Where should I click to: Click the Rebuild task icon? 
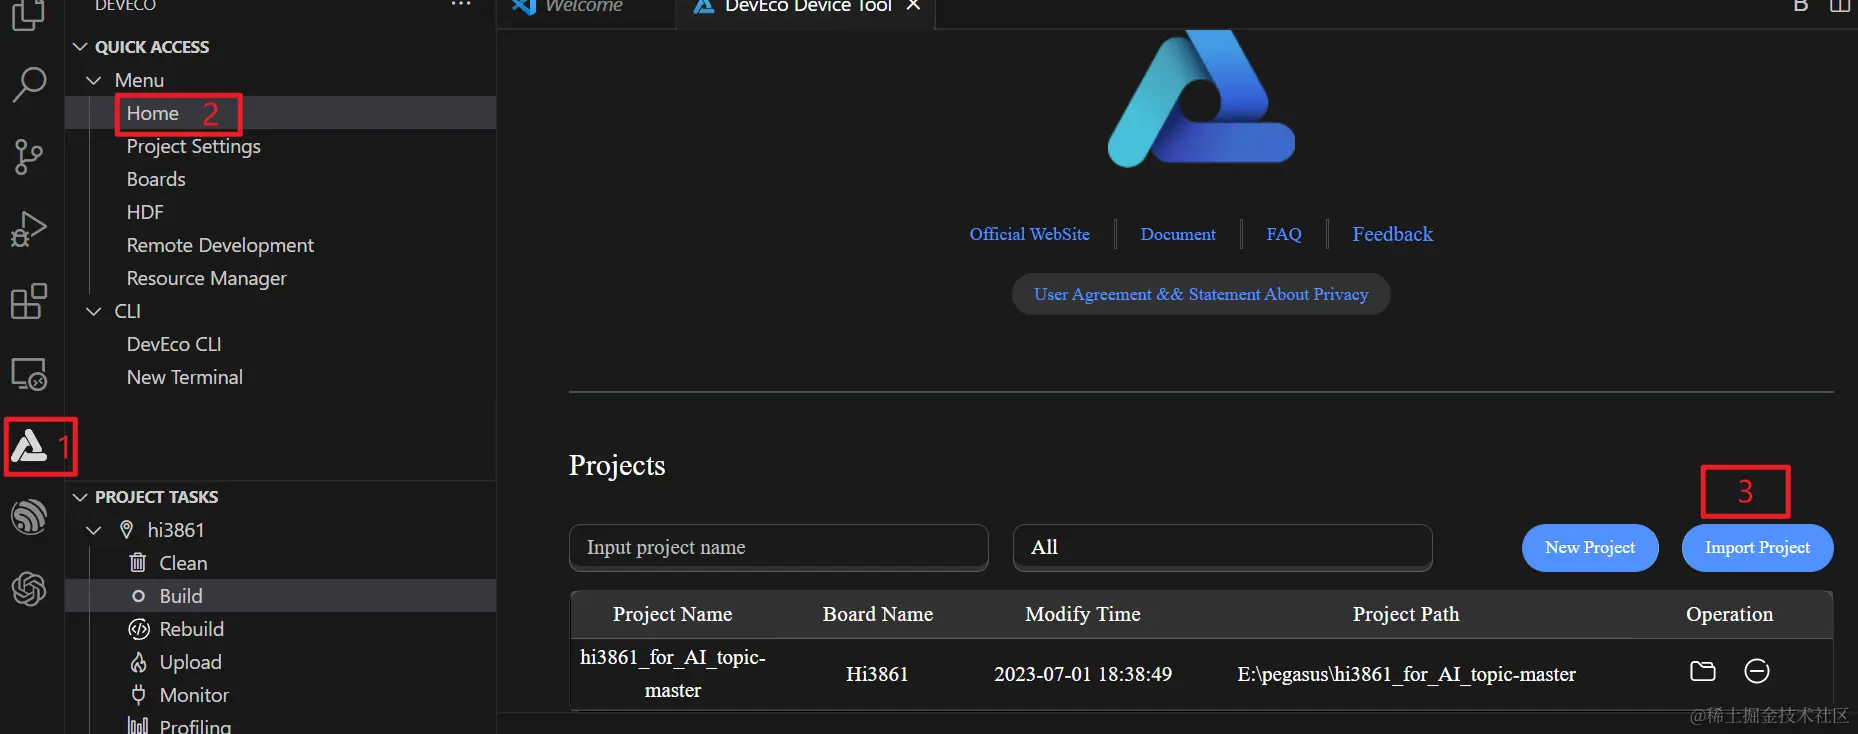[x=139, y=629]
